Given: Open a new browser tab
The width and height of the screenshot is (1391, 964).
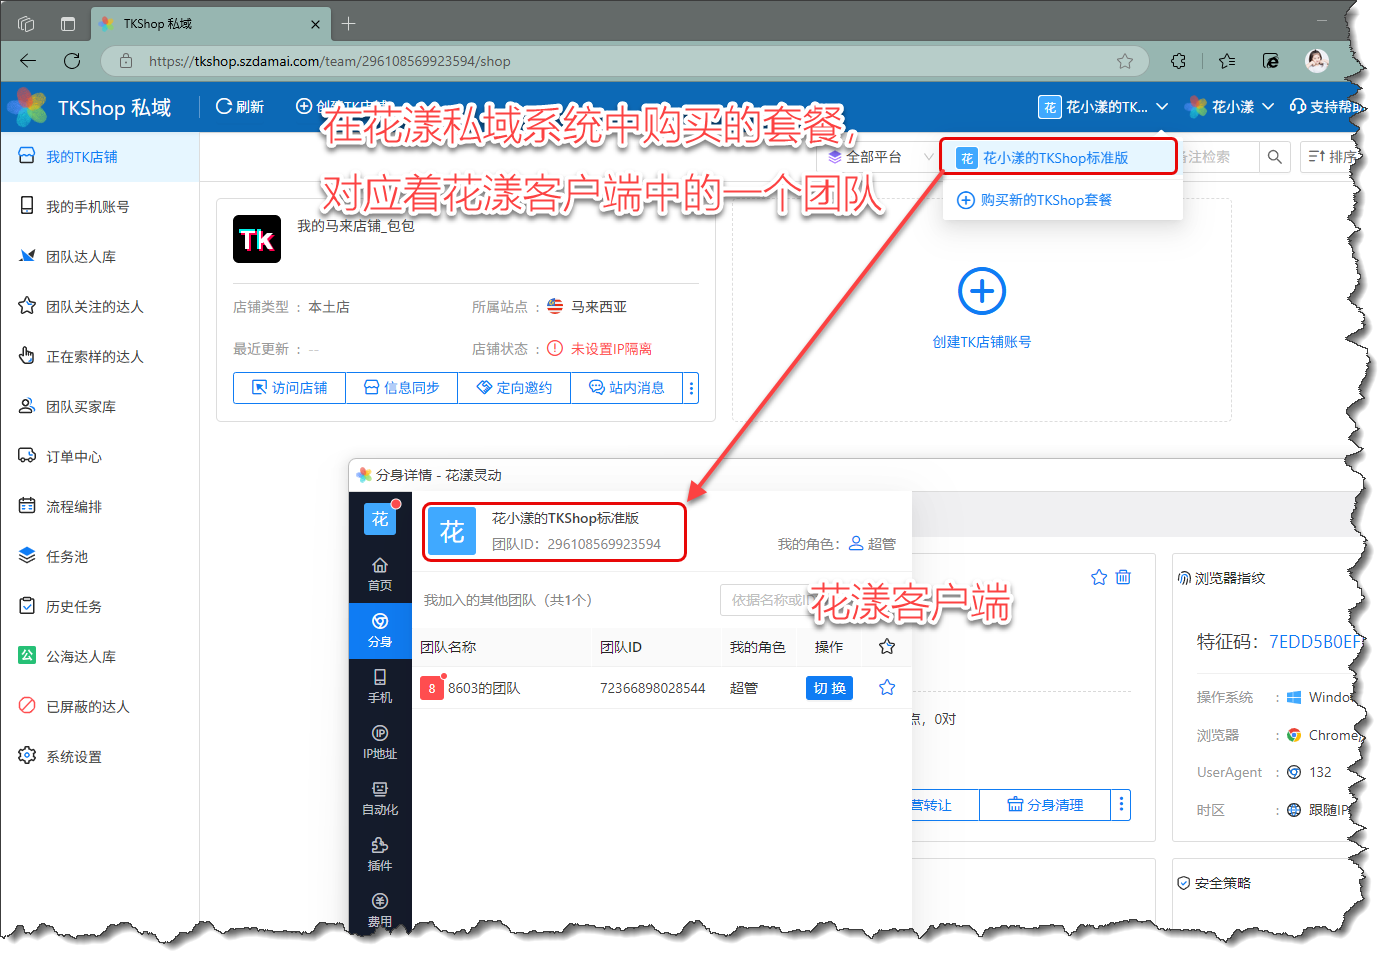Looking at the screenshot, I should (x=348, y=23).
